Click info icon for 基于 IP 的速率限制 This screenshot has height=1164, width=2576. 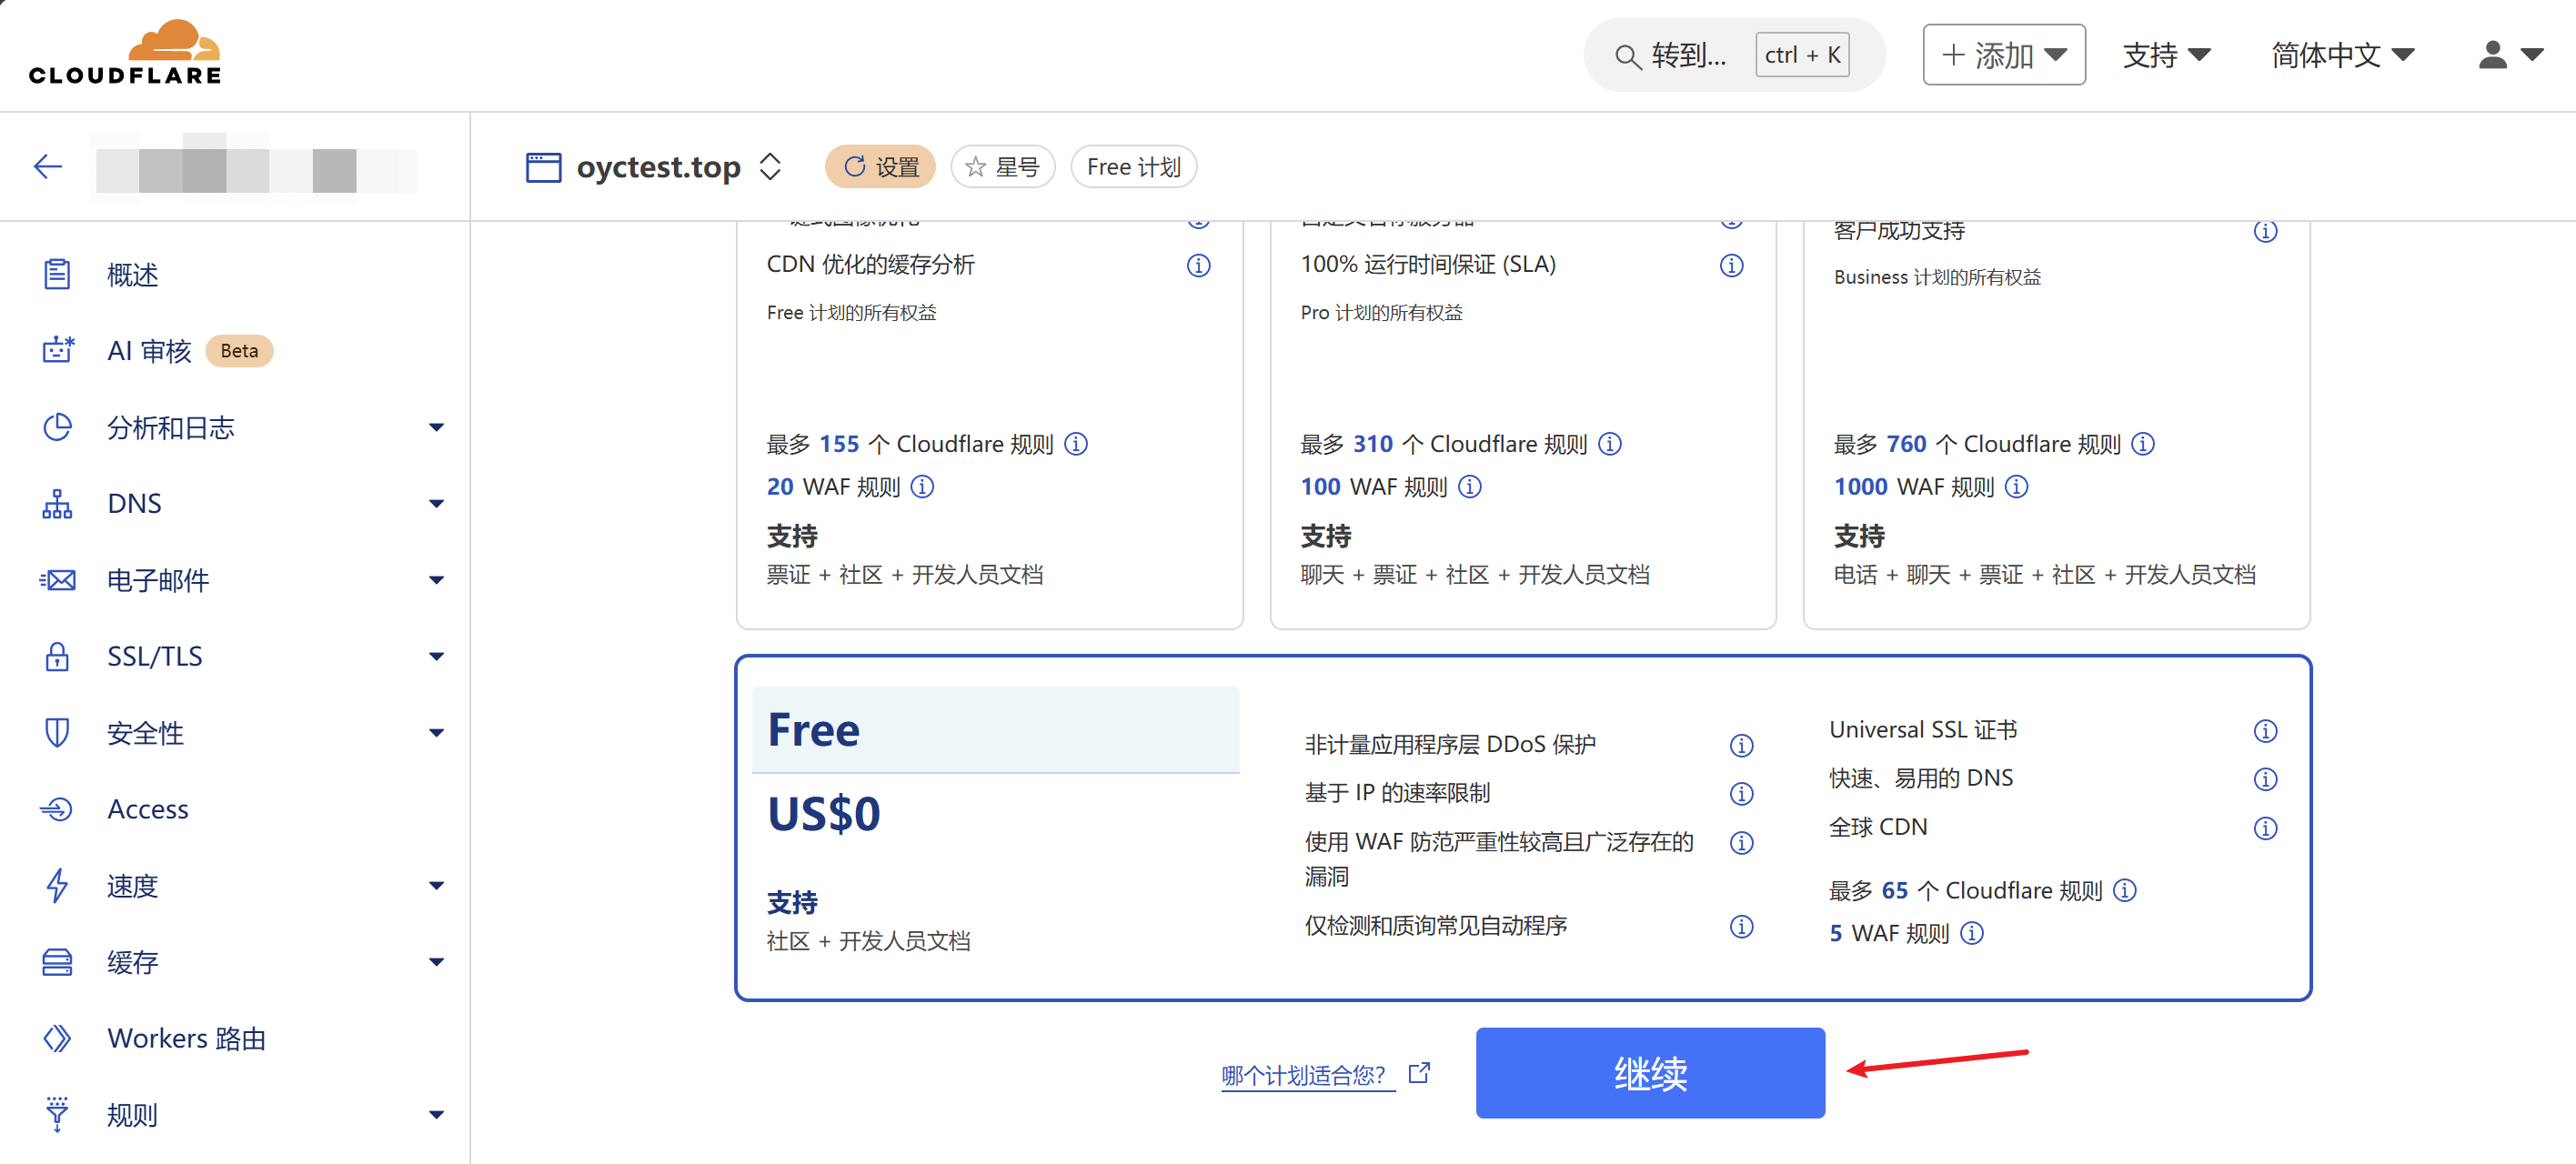(x=1740, y=794)
